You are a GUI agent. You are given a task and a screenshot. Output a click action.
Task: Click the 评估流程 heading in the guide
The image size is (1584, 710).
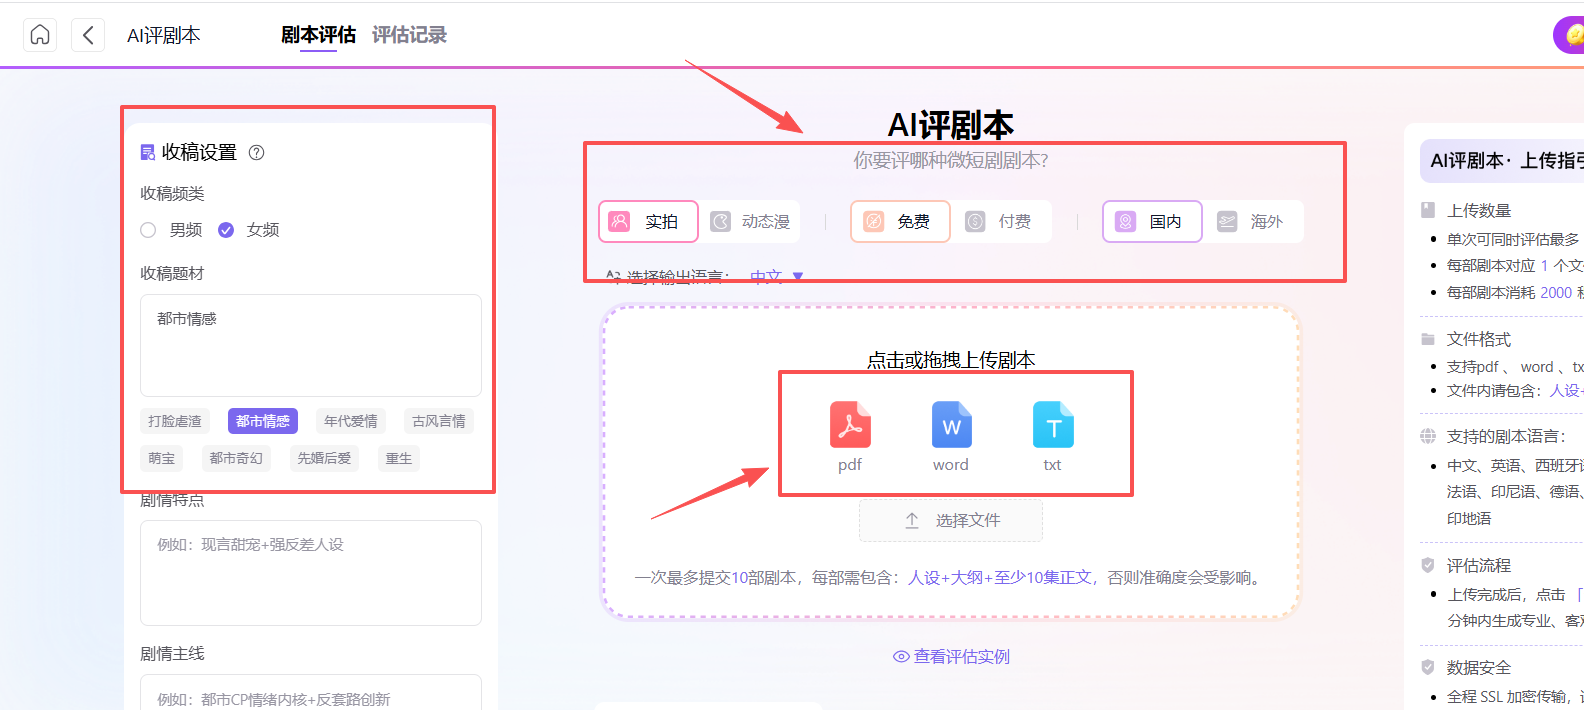[1479, 566]
